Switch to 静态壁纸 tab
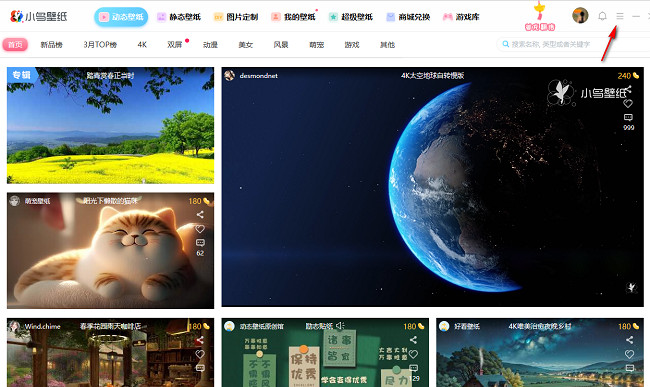Viewport: 650px width, 387px height. 179,17
